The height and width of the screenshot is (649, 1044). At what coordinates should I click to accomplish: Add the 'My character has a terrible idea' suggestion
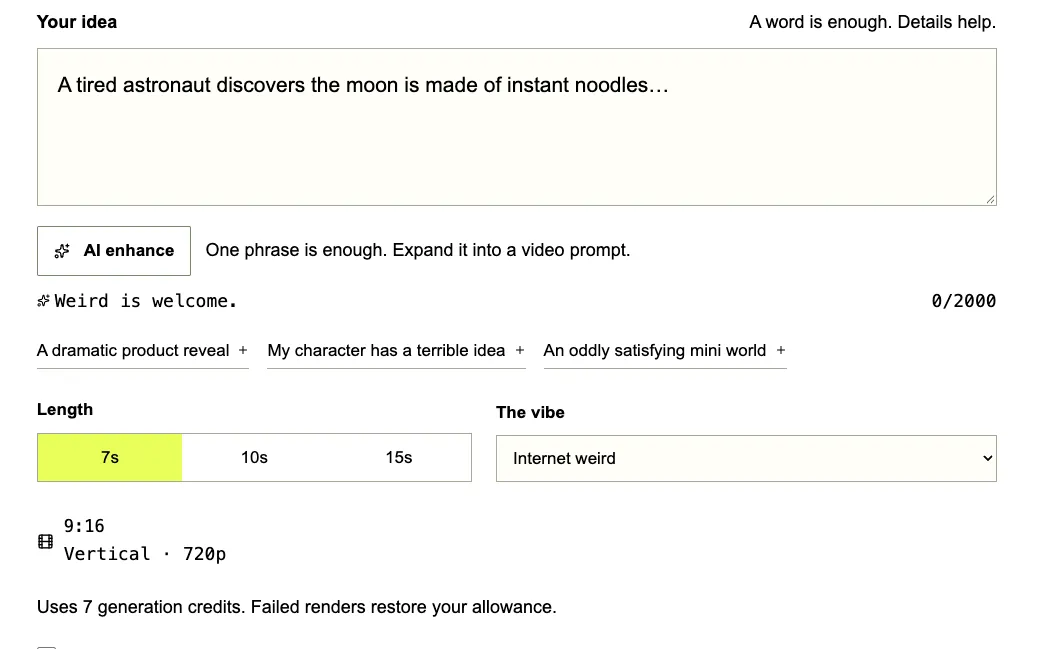tap(396, 351)
